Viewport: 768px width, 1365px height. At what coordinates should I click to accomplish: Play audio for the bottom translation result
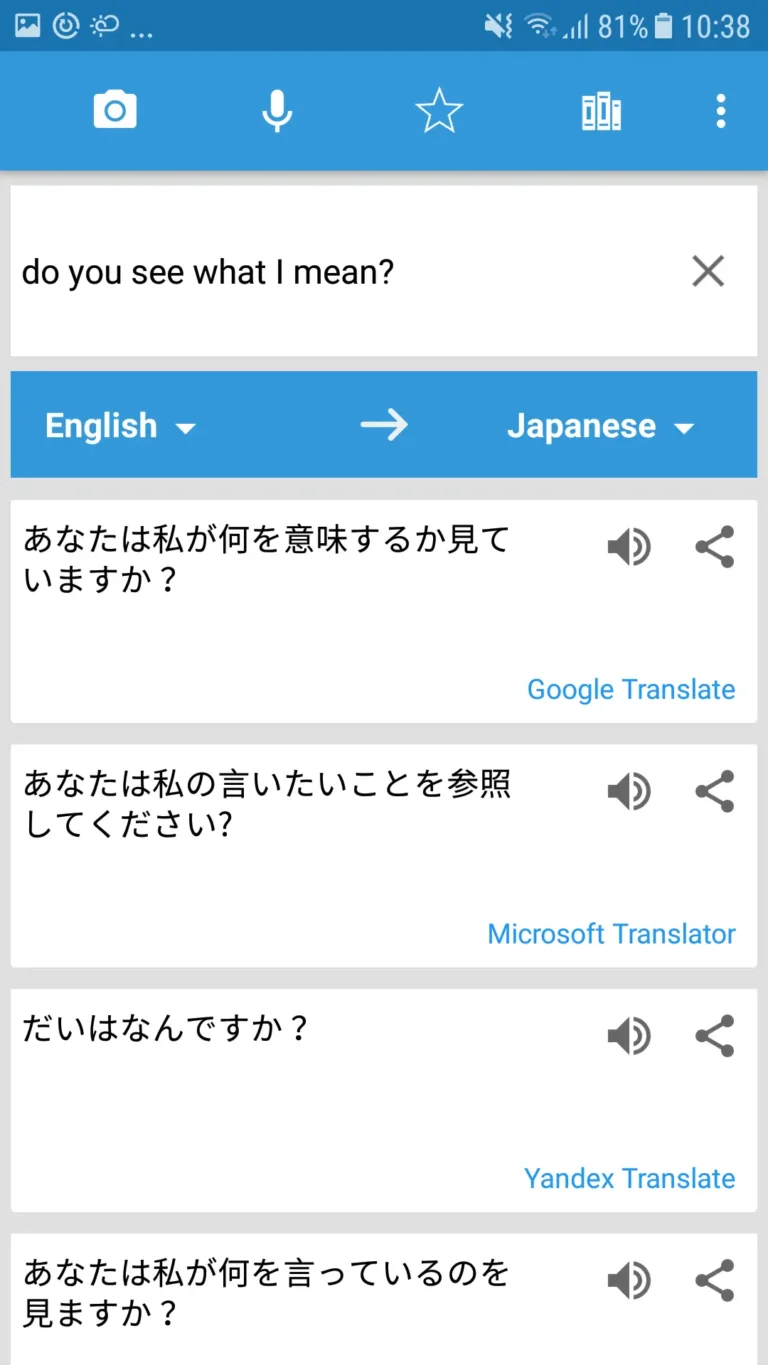629,1281
